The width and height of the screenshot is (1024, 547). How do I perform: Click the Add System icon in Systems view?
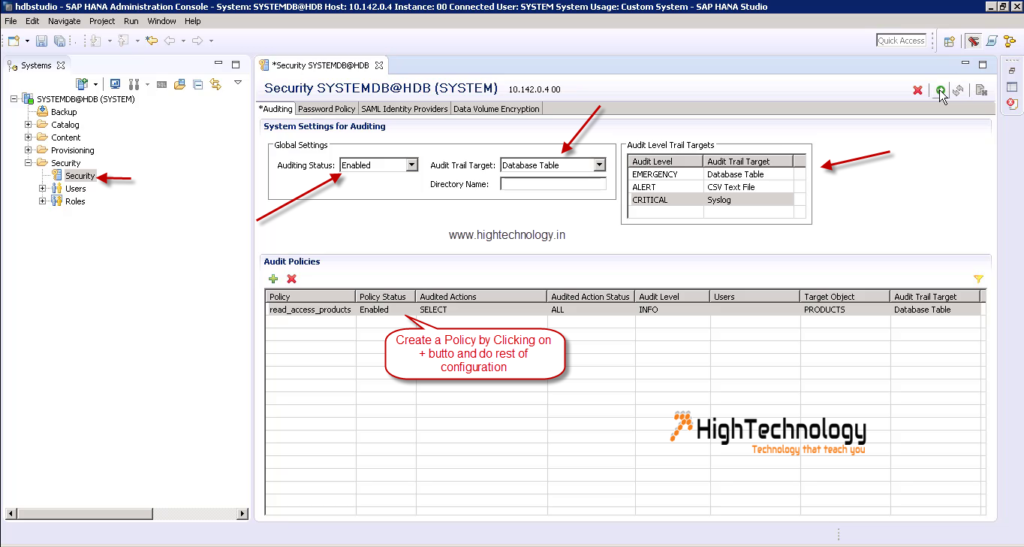(x=82, y=84)
